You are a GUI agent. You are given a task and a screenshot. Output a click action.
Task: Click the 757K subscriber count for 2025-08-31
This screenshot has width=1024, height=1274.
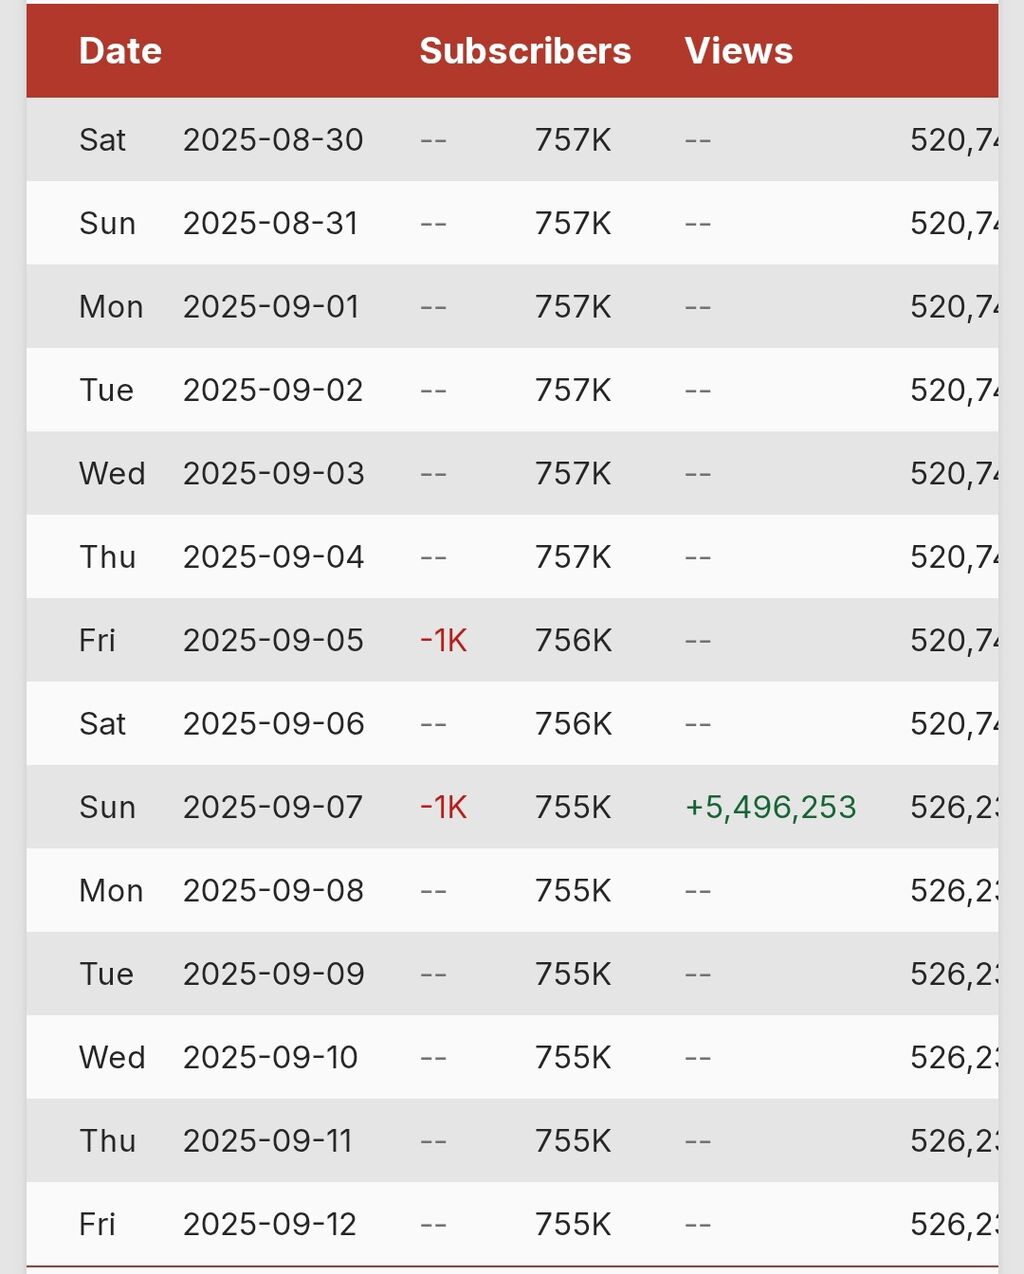click(573, 223)
